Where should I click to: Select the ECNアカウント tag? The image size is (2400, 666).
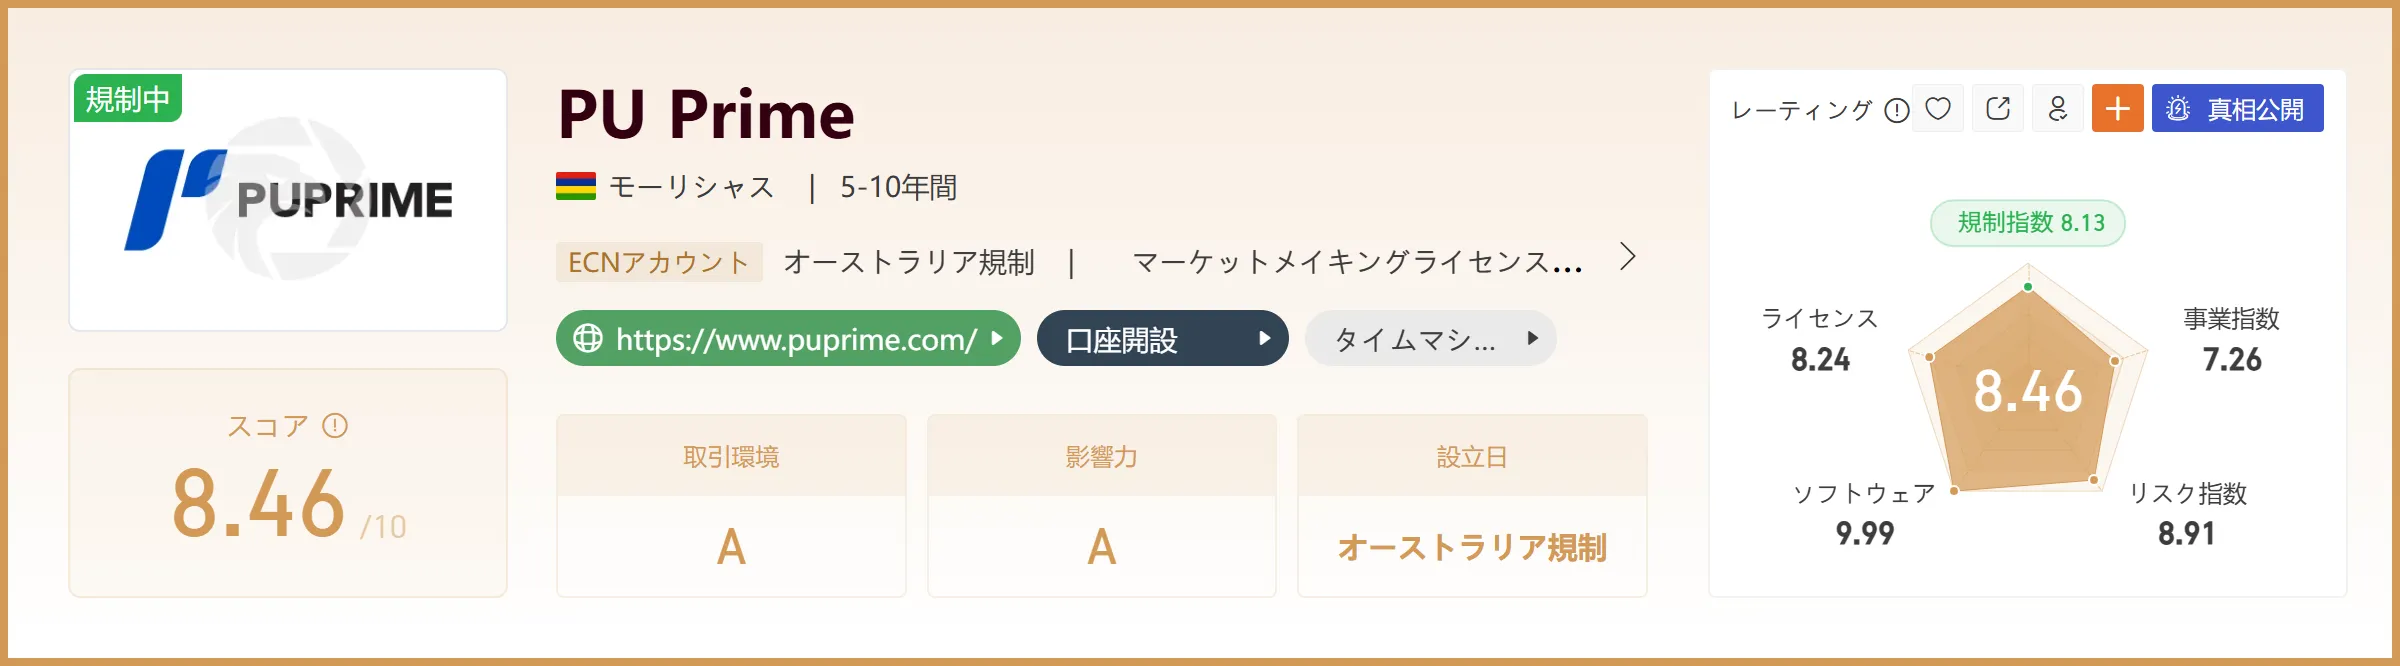click(x=659, y=262)
